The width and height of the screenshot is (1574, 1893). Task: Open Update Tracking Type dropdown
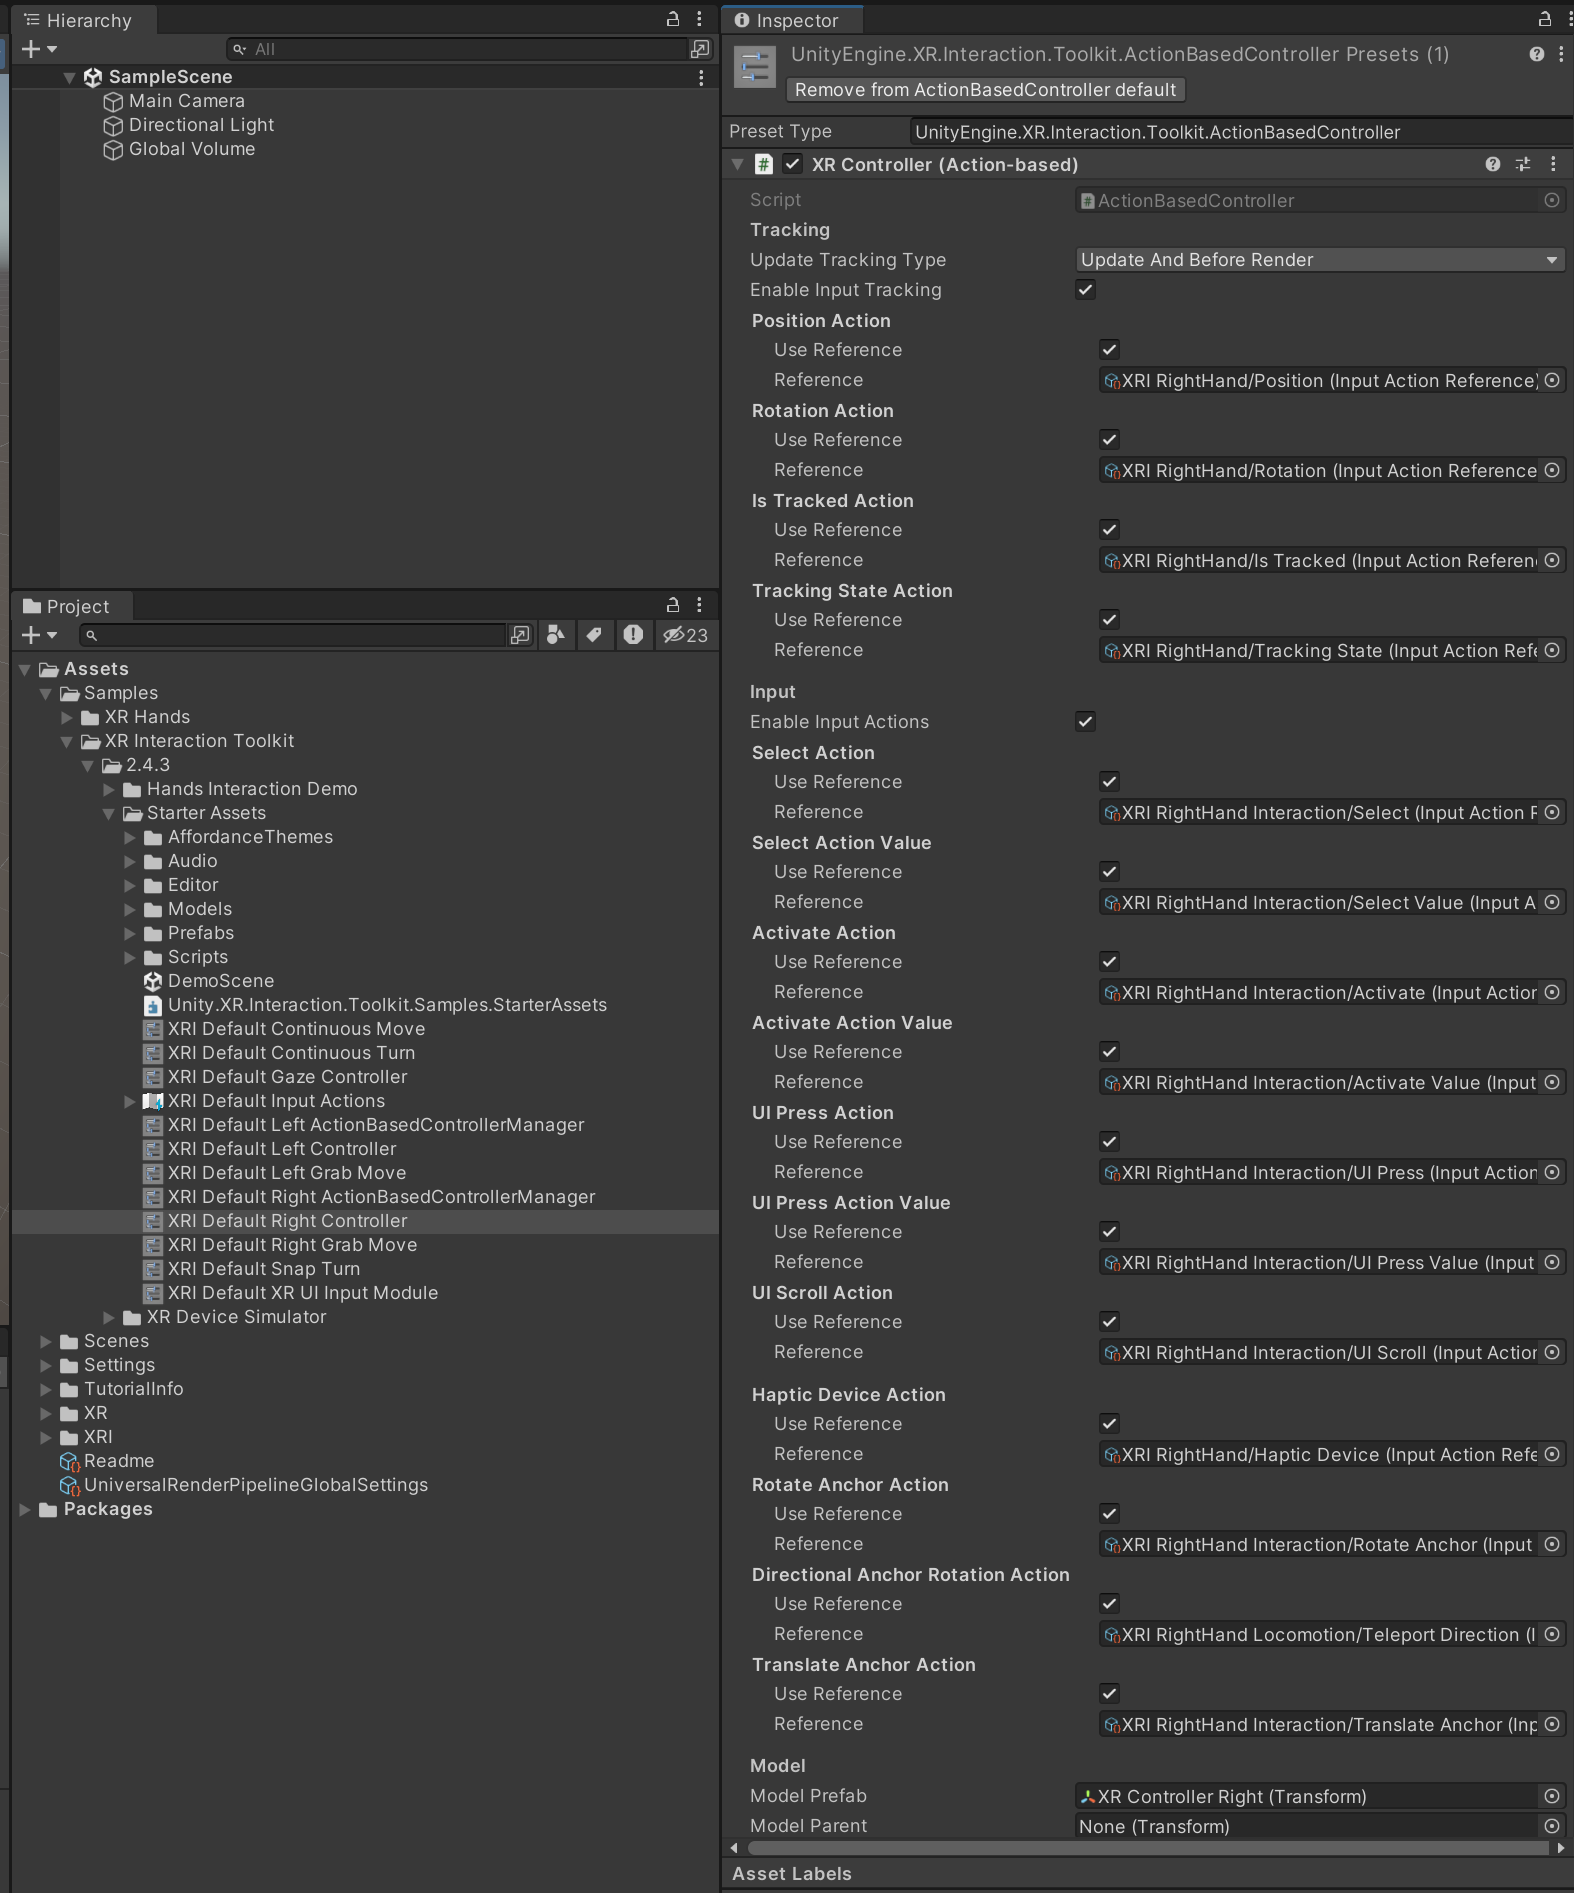(x=1320, y=260)
